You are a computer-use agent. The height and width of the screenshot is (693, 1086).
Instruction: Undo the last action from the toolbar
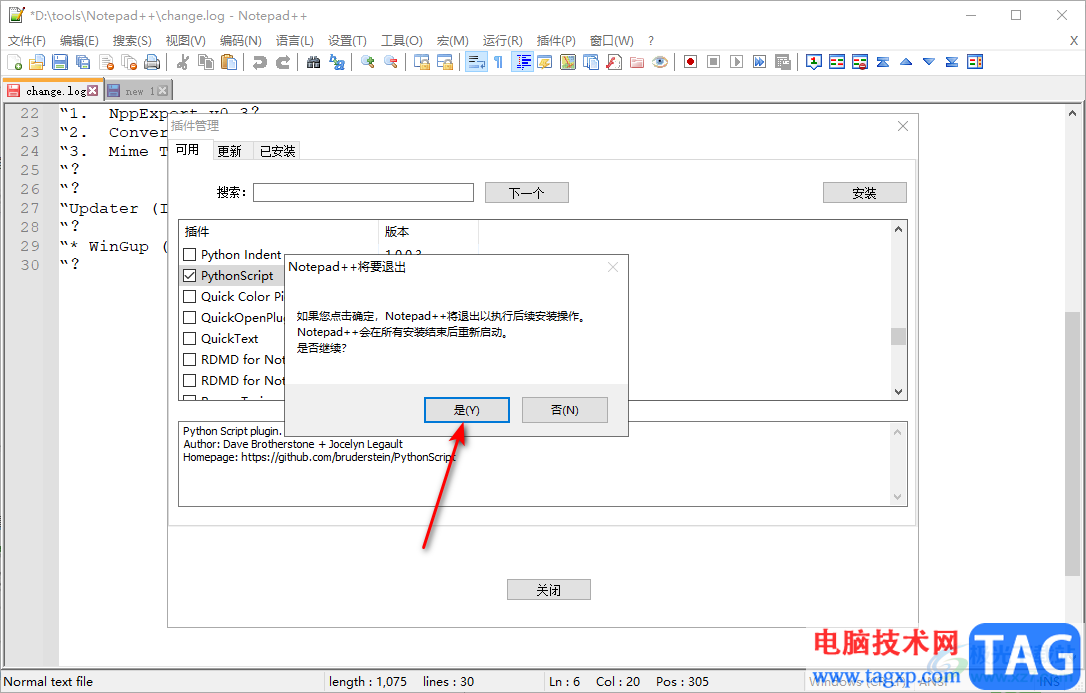click(260, 62)
